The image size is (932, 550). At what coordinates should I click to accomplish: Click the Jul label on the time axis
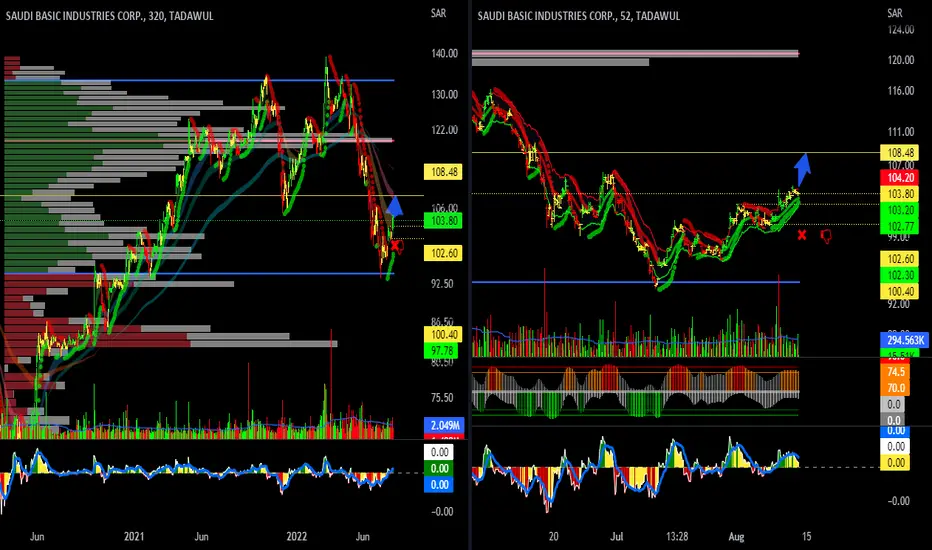(616, 536)
